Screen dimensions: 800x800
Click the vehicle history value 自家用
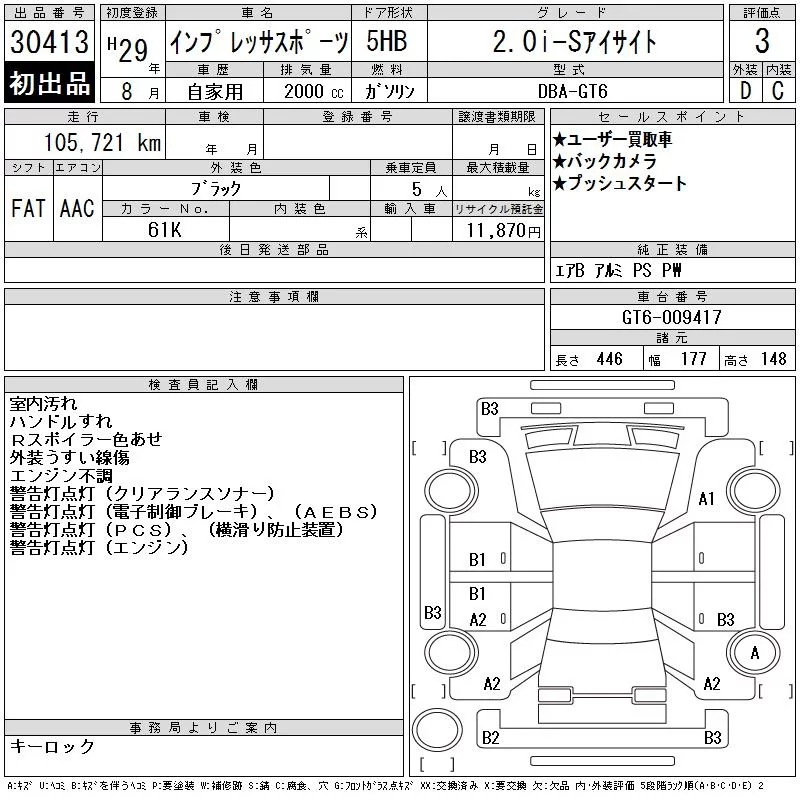click(x=215, y=92)
